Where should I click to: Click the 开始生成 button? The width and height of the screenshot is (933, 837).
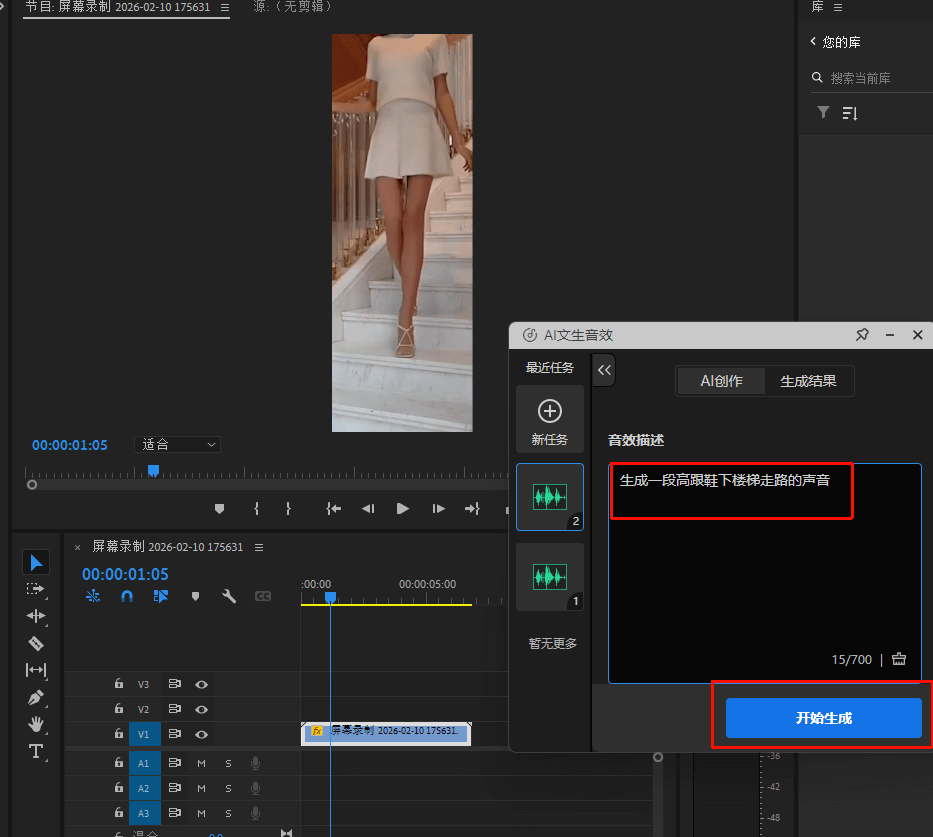[x=823, y=718]
